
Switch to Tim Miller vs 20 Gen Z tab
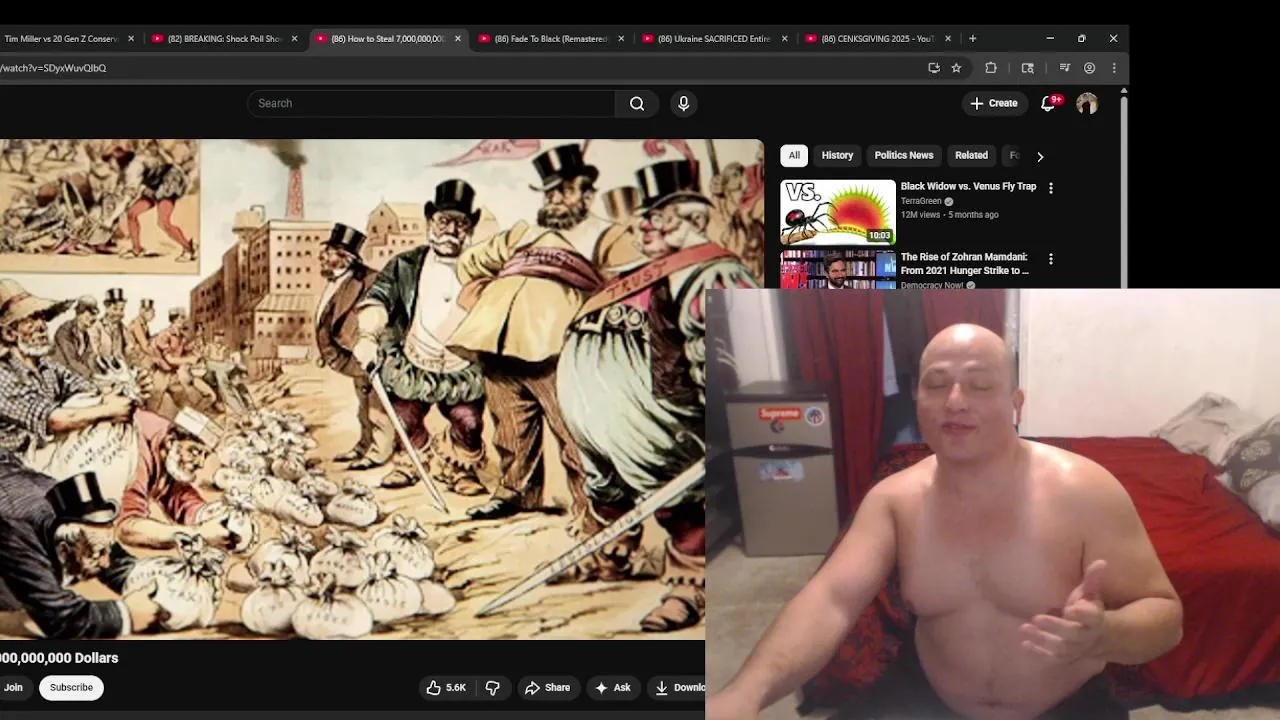[60, 39]
